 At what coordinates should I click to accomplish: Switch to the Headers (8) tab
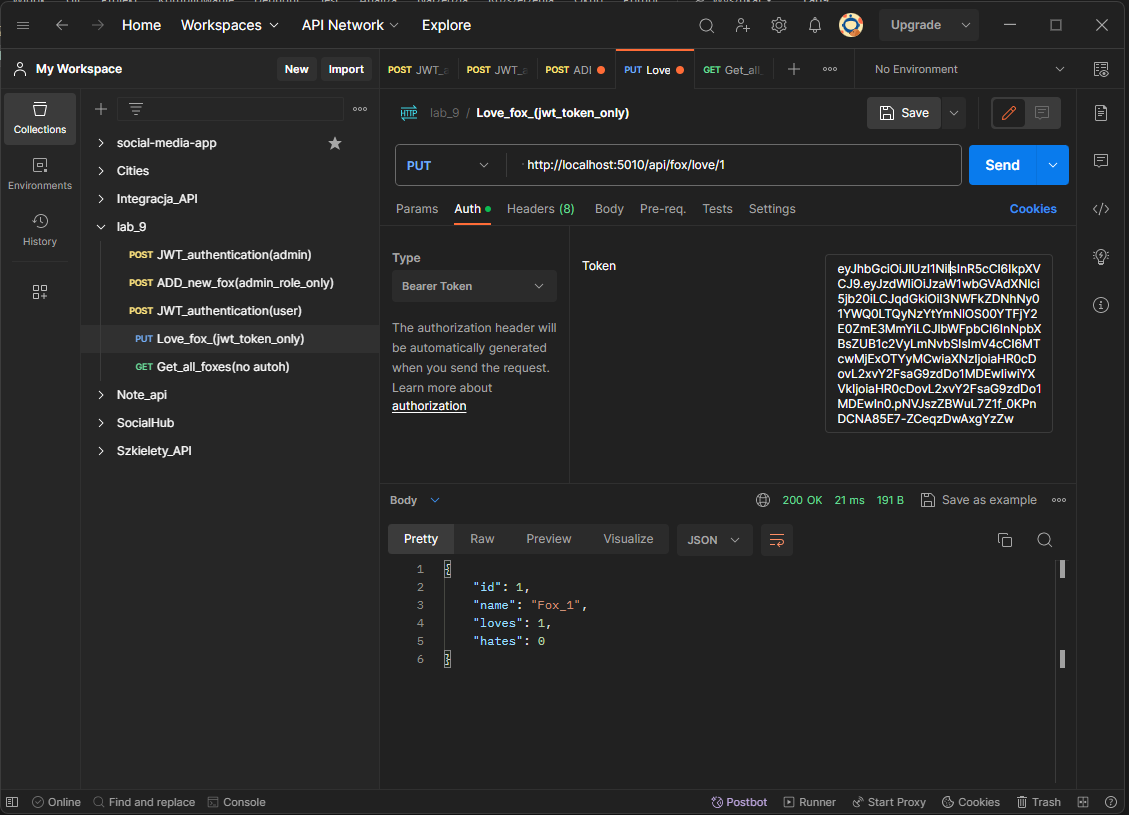540,209
